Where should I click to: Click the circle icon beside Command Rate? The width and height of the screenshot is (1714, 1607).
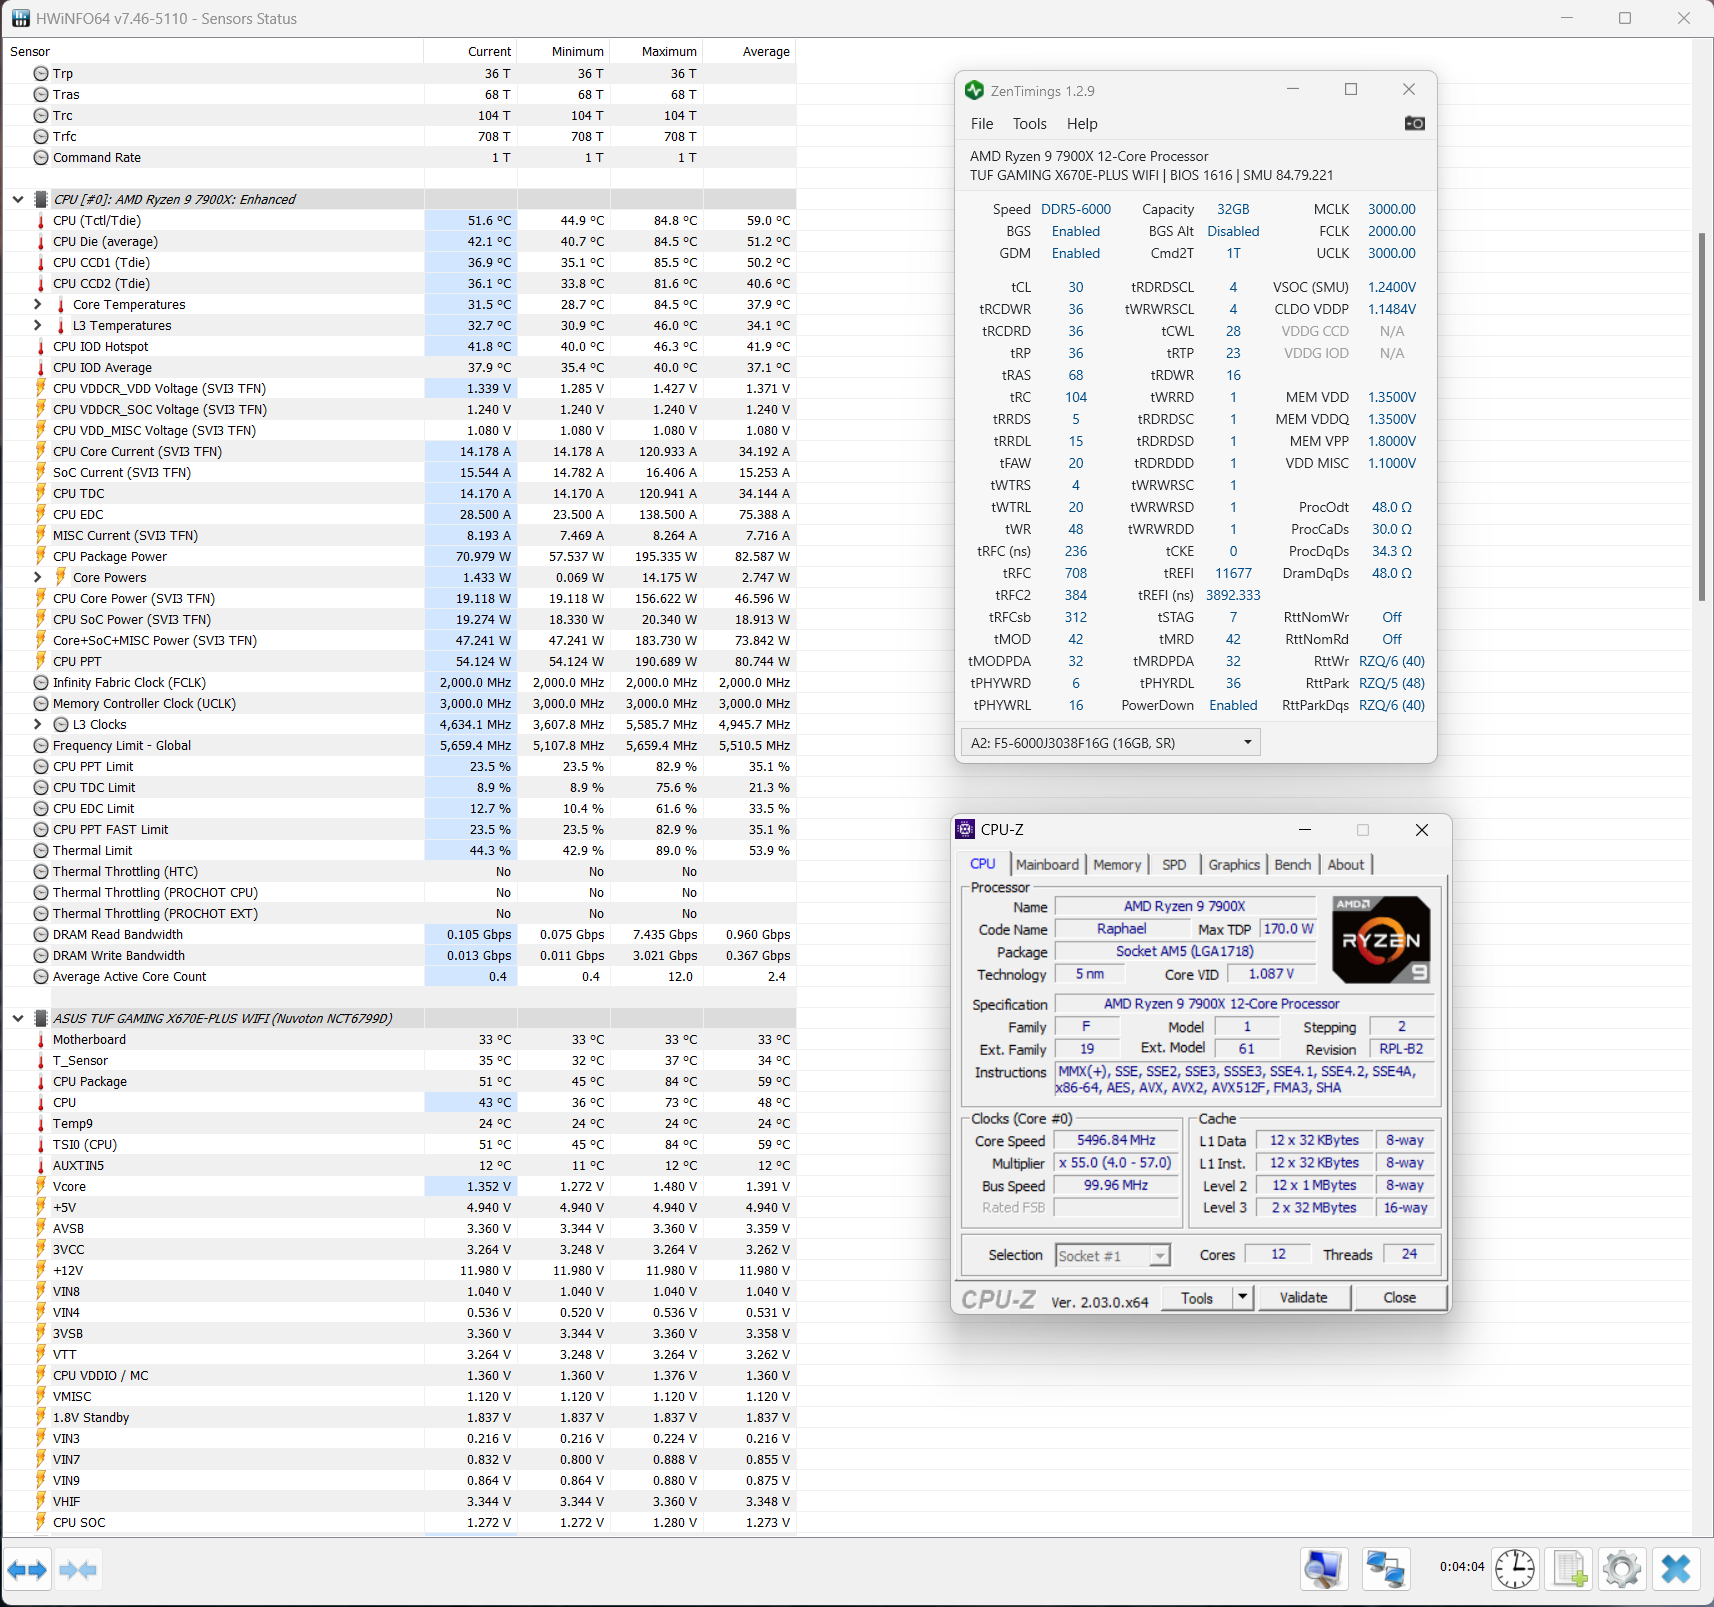tap(41, 158)
